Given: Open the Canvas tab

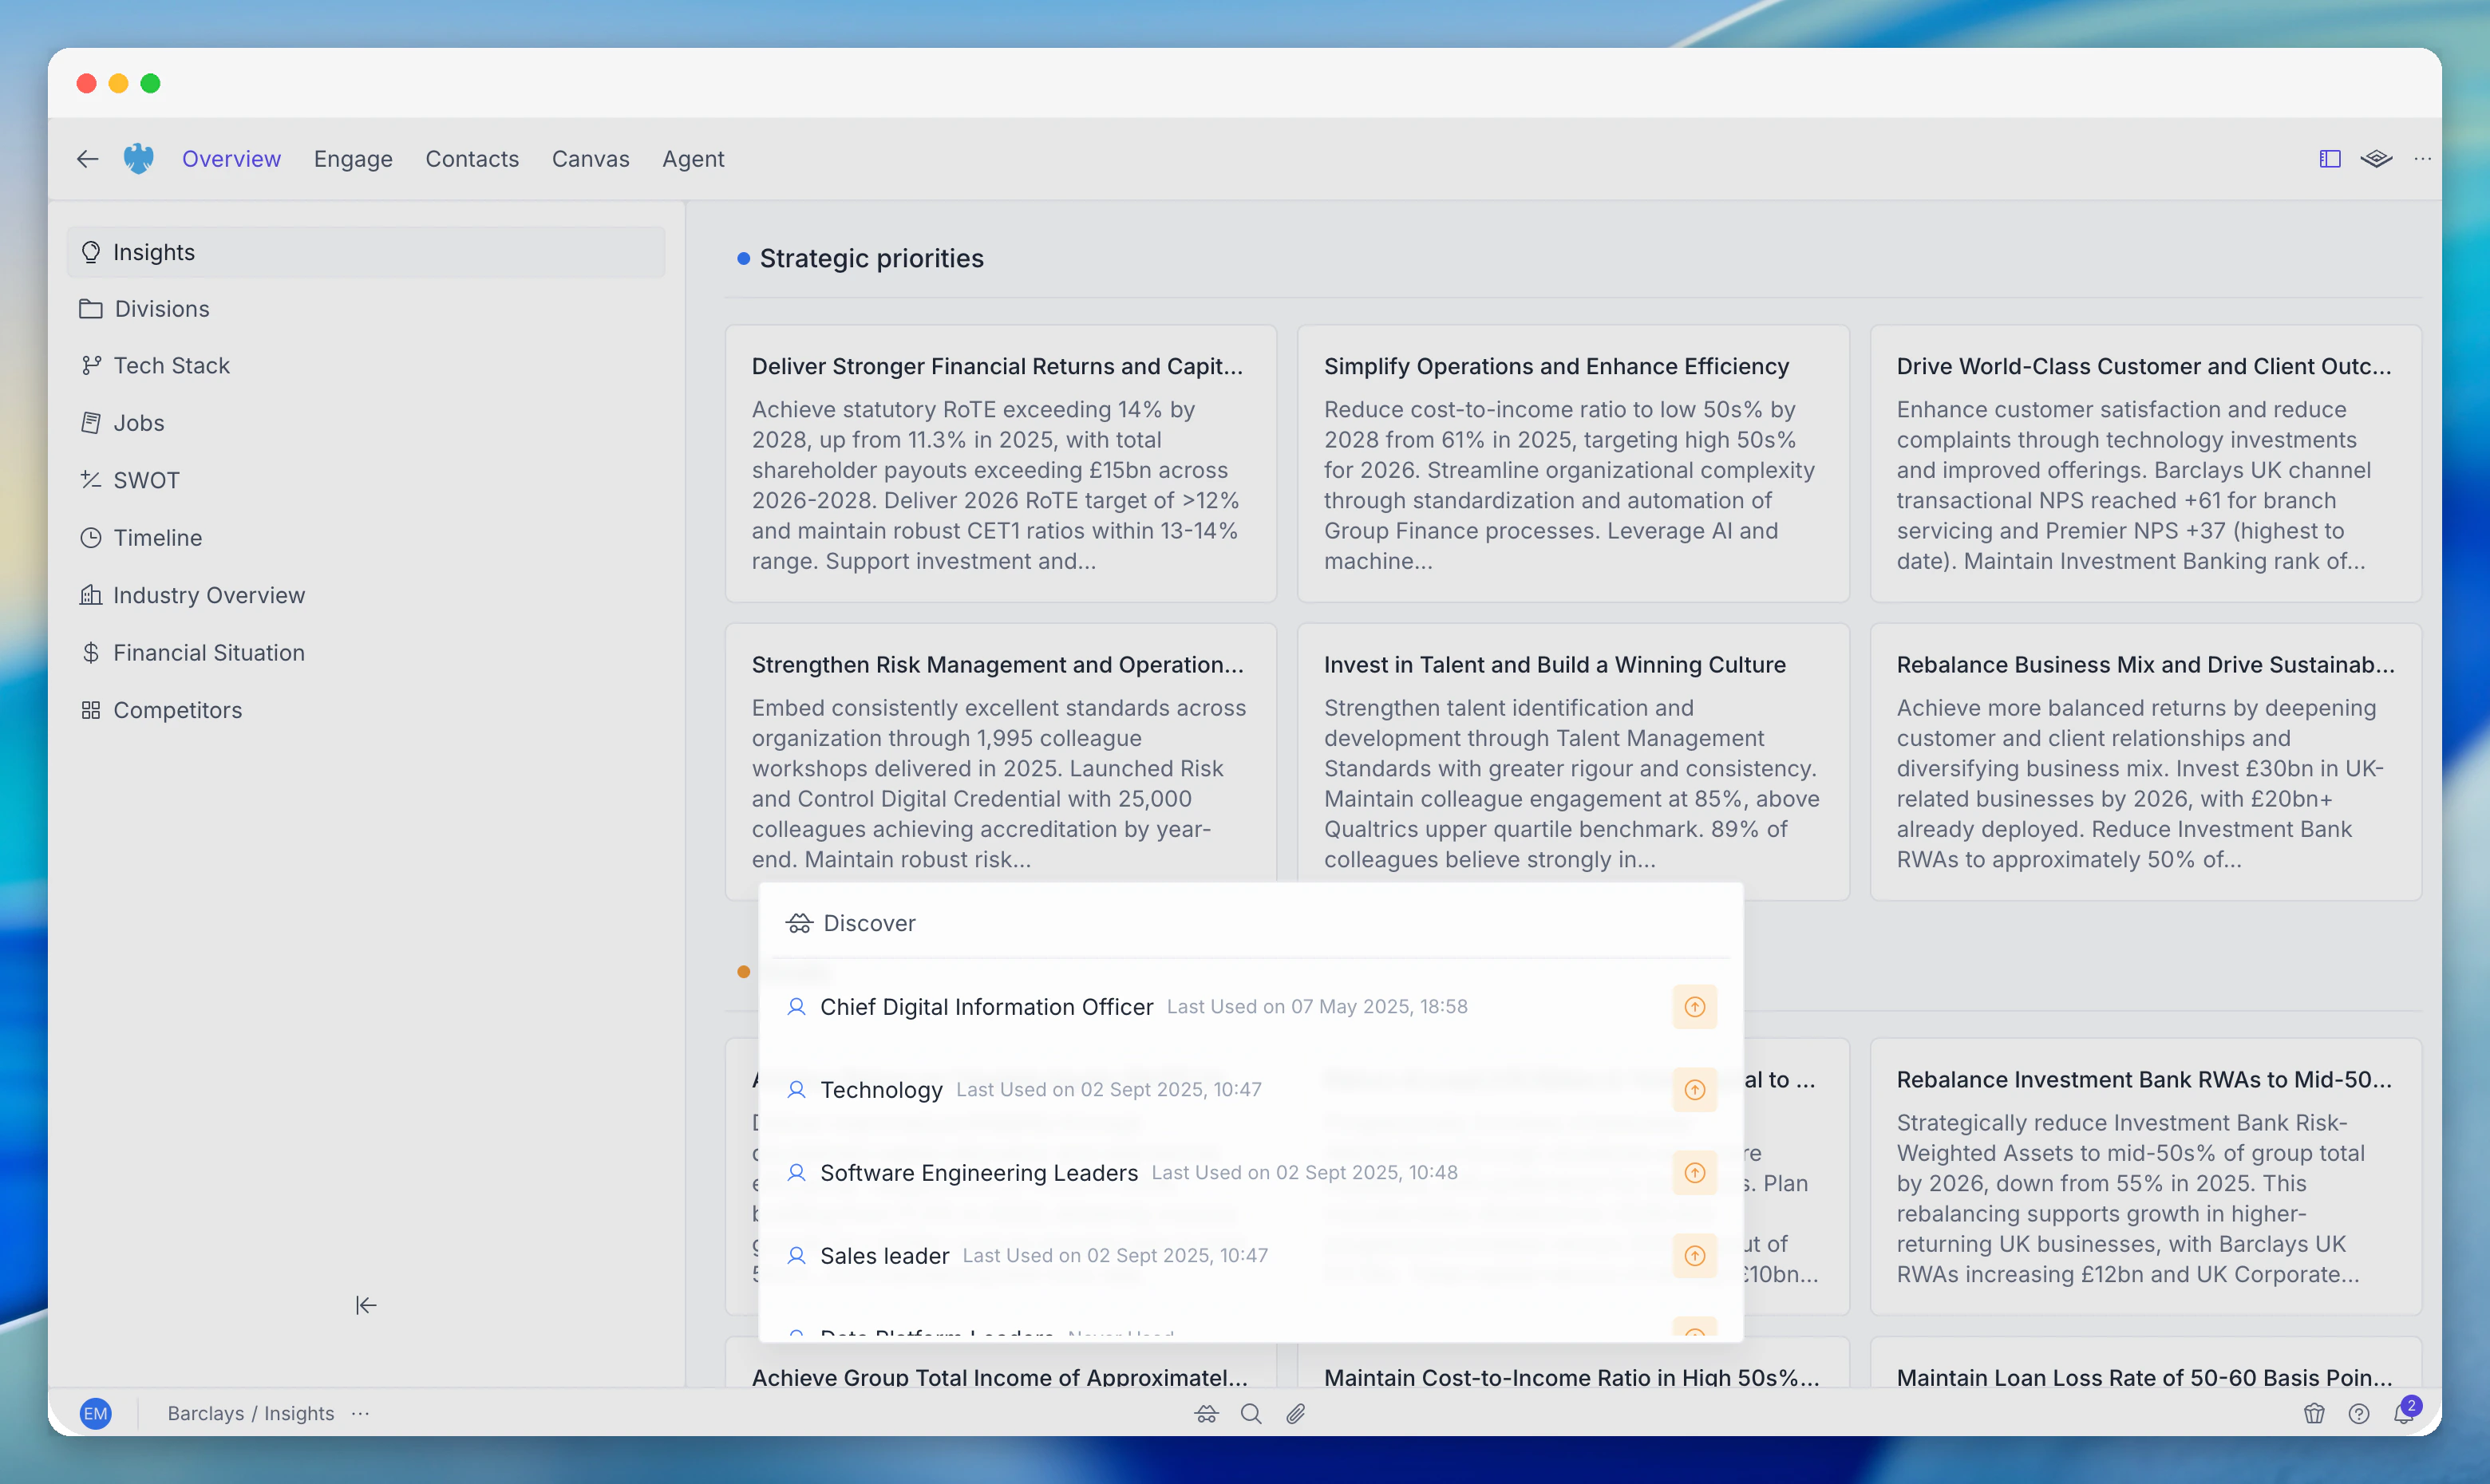Looking at the screenshot, I should pos(590,159).
